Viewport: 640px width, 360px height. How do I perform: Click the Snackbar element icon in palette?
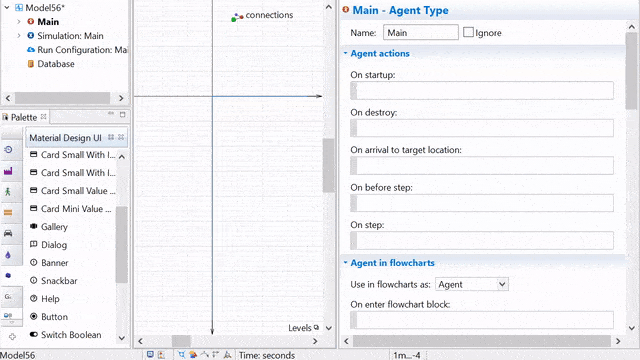tap(34, 280)
